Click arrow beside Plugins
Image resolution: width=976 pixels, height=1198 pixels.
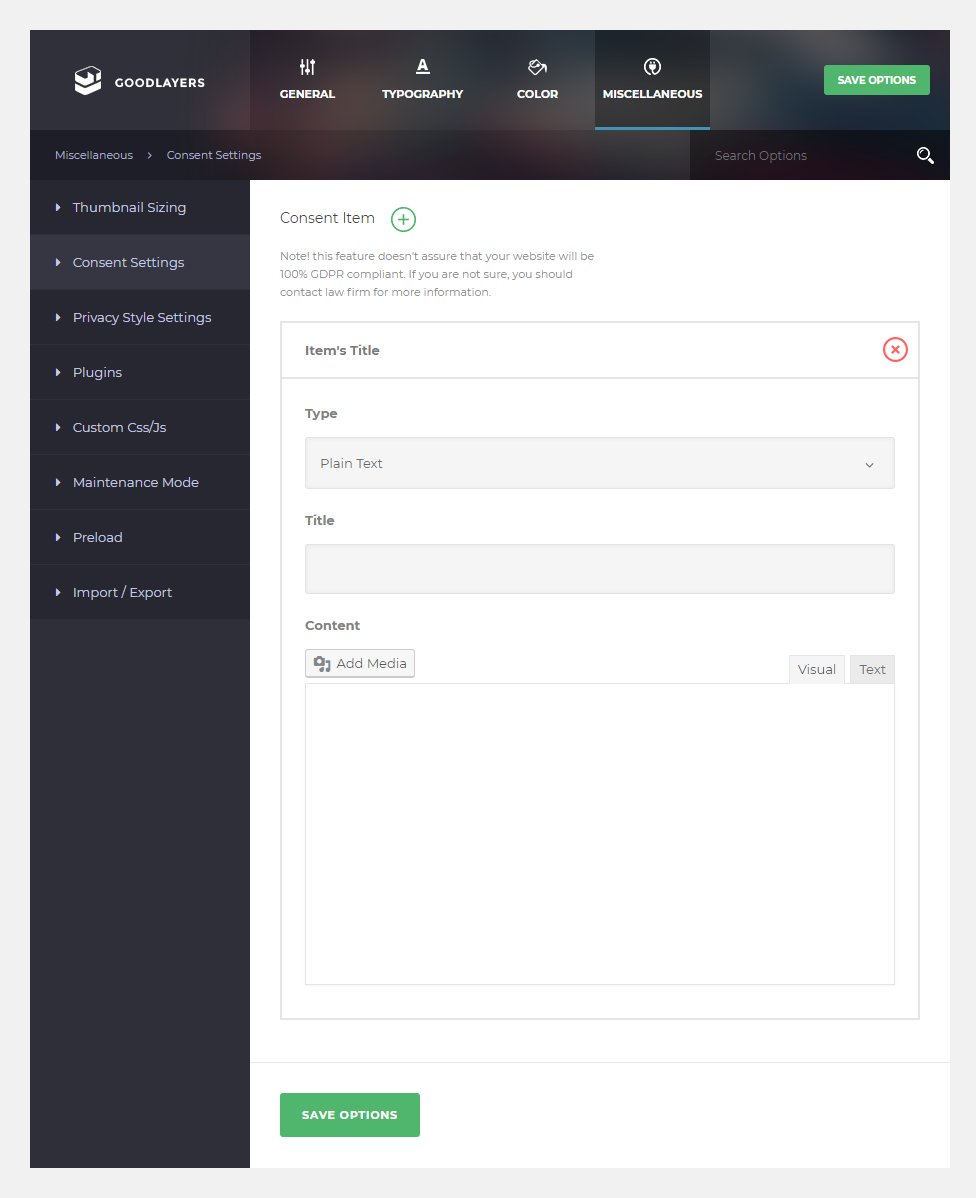pyautogui.click(x=58, y=372)
